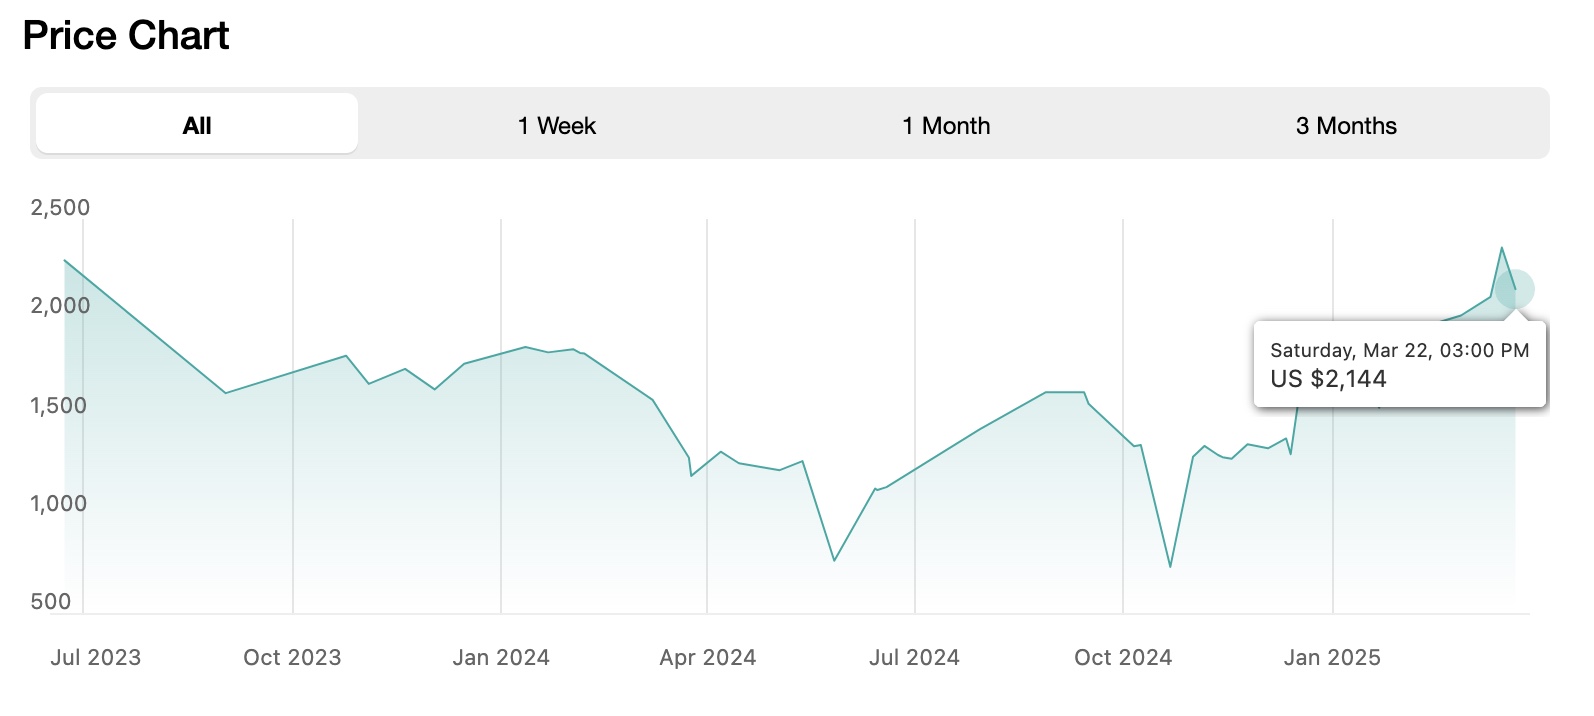Viewport: 1594px width, 716px height.
Task: Click the Oct 2023 x-axis label
Action: 292,658
